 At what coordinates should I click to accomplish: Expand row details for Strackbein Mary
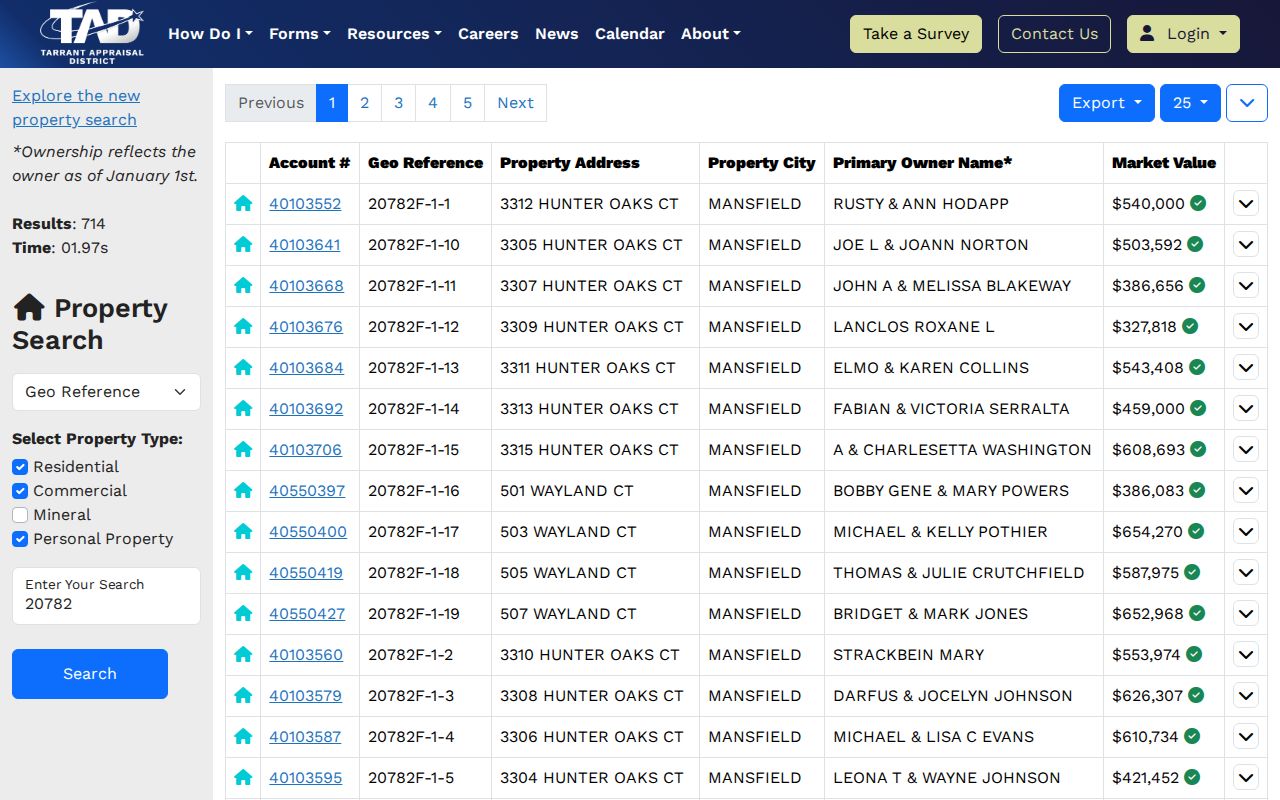1245,655
